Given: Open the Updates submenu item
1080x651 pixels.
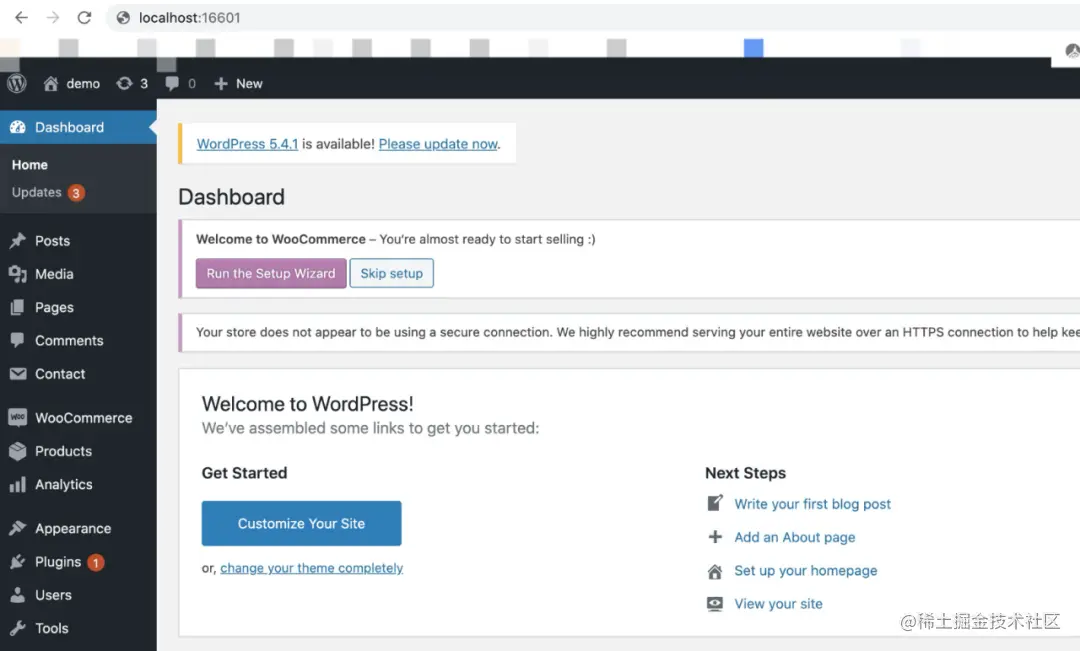Looking at the screenshot, I should 37,192.
